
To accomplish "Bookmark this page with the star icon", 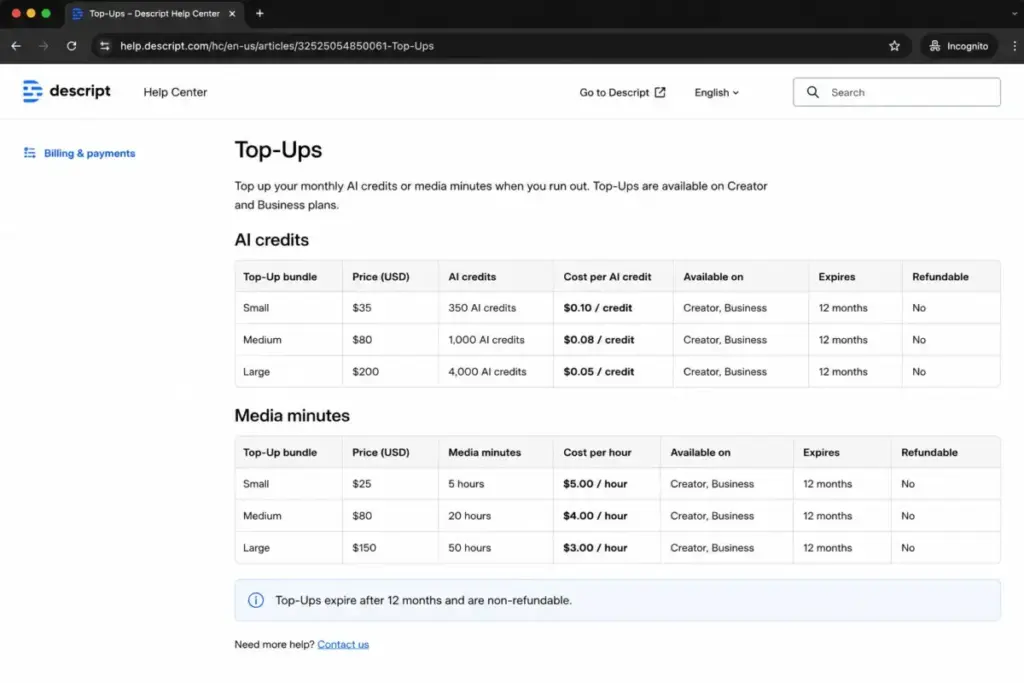I will click(x=894, y=46).
